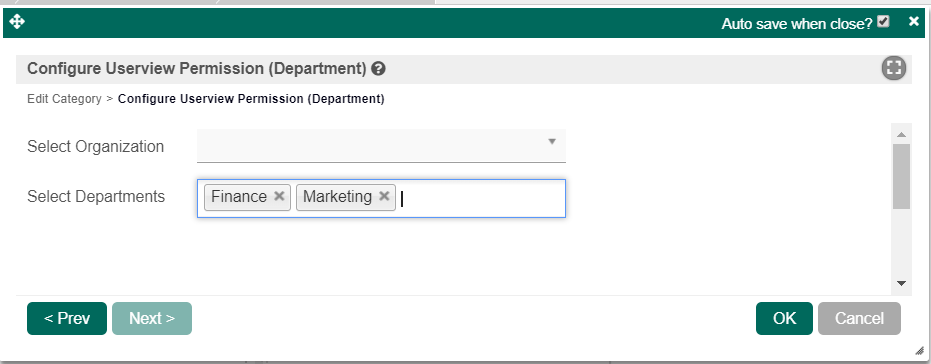Click the vertical scrollbar thumb
This screenshot has height=364, width=931.
(901, 176)
